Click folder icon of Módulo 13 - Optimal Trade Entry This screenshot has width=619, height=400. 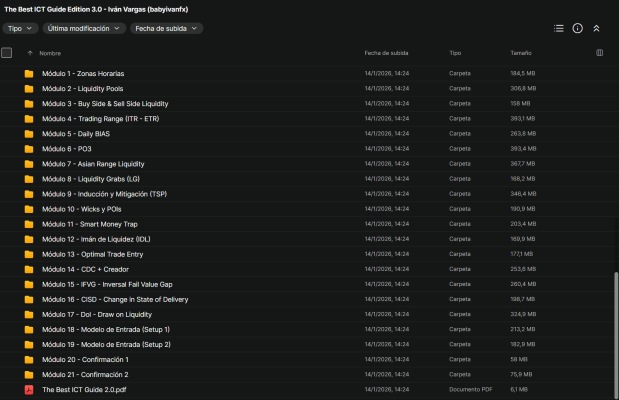coord(29,255)
